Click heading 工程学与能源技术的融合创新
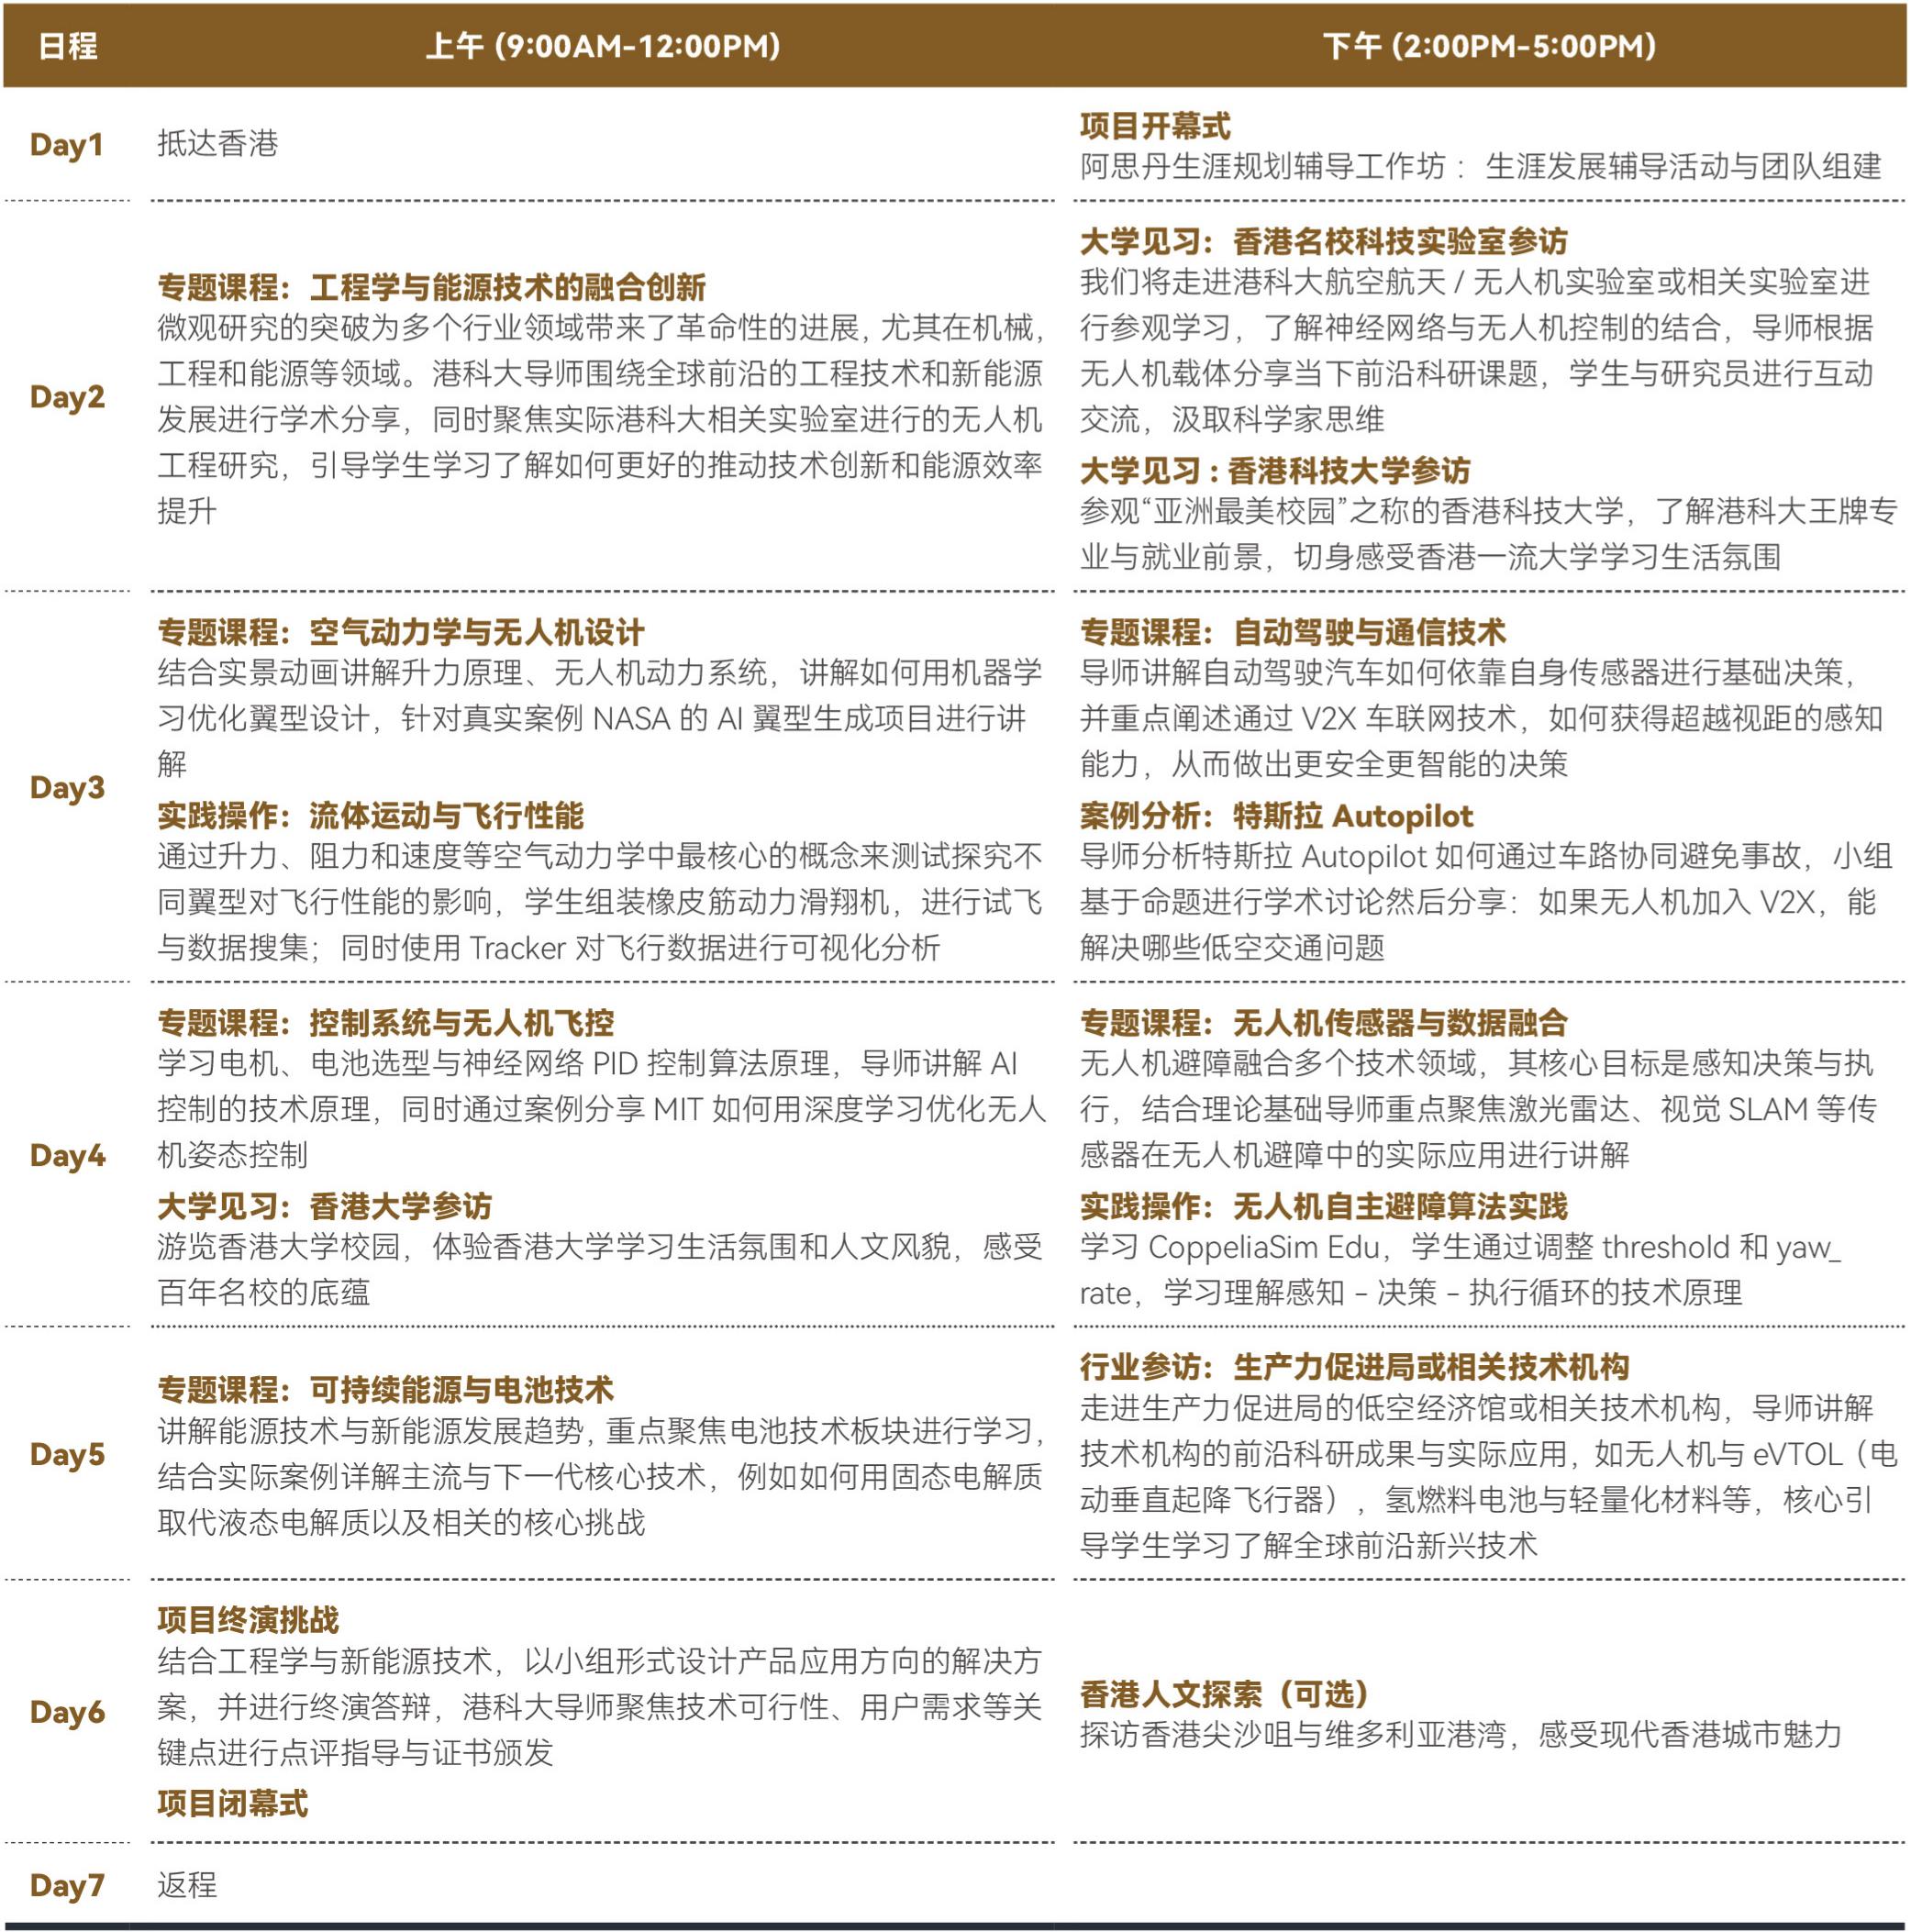This screenshot has width=1911, height=1932. point(431,287)
